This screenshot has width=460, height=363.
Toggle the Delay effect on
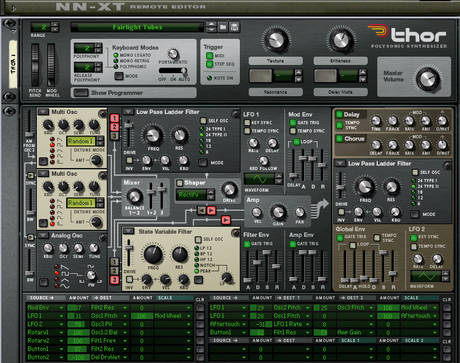point(339,114)
